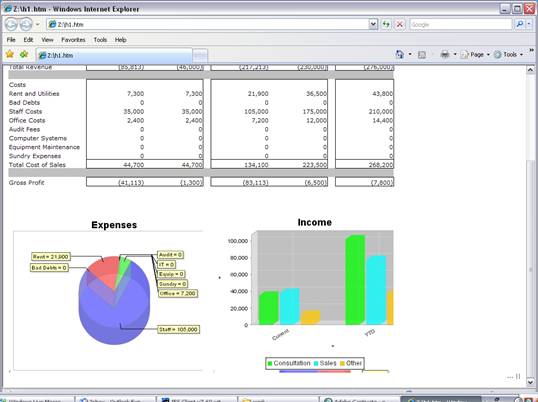Screen dimensions: 538x402
Task: Click the Internet Explorer window title icon
Action: [7, 9]
